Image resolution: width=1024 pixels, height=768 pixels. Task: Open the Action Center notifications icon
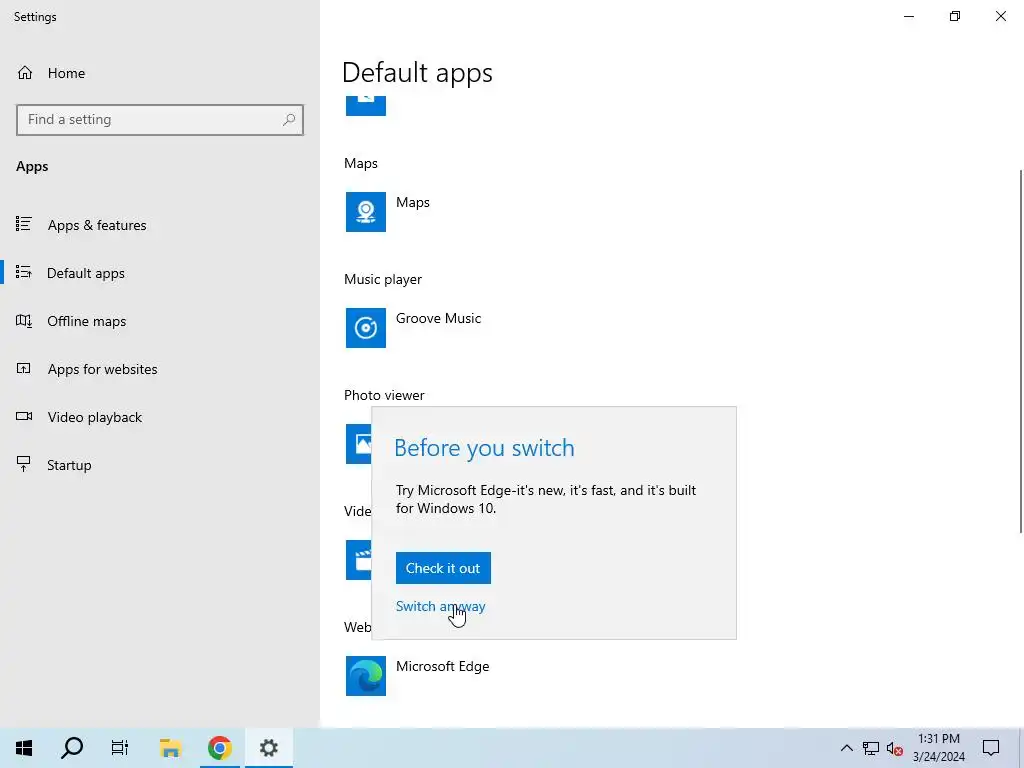coord(991,748)
